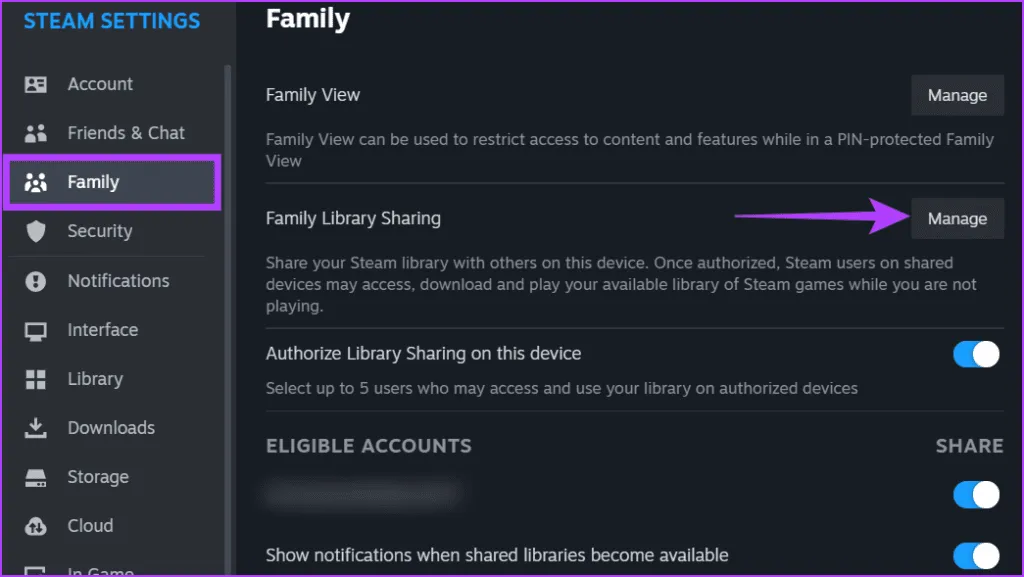Select the blurred eligible account name

pyautogui.click(x=362, y=494)
